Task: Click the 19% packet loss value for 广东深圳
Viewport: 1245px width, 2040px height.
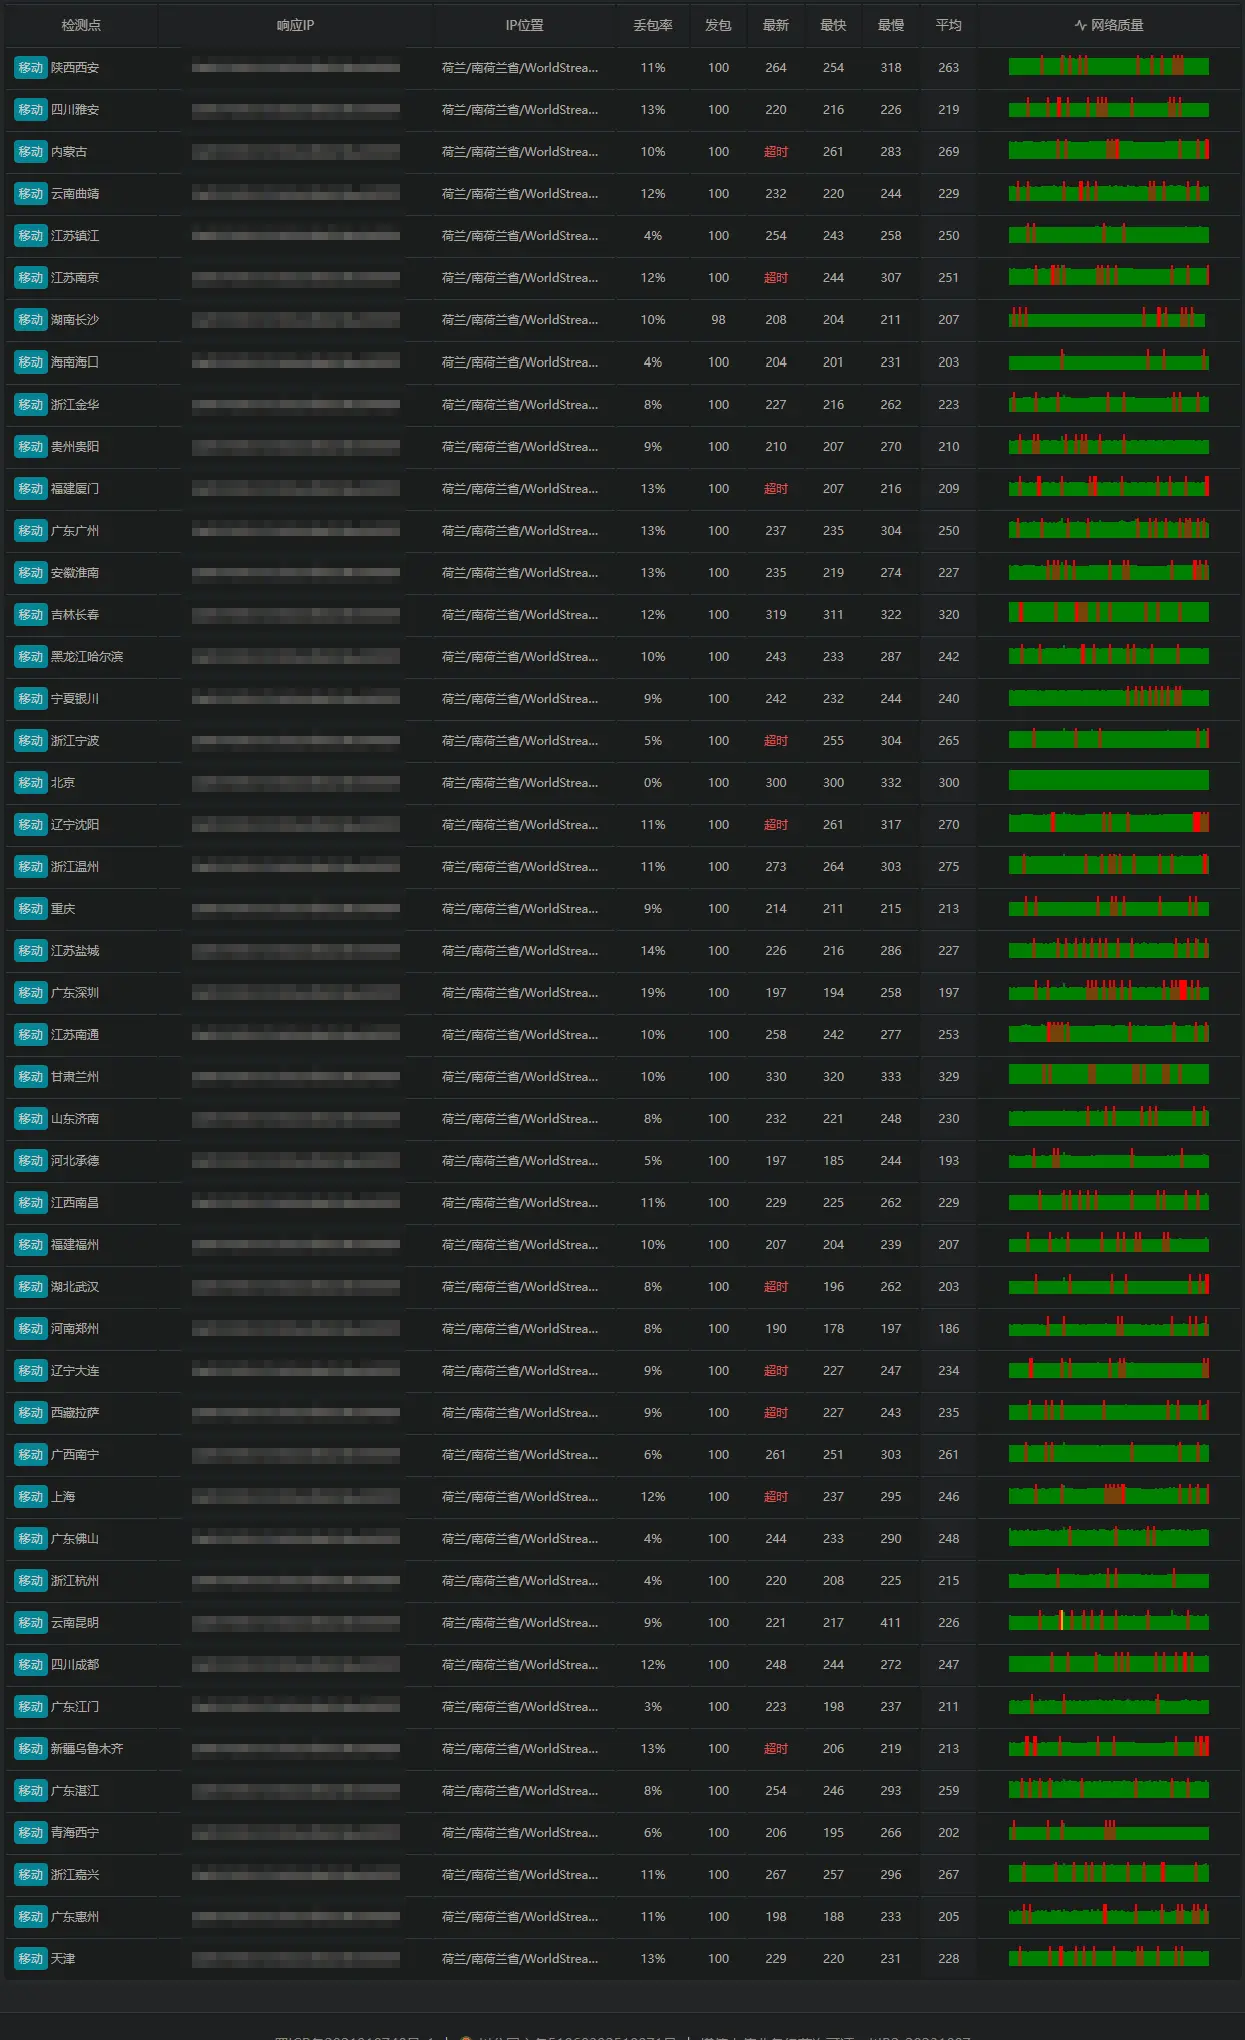Action: (x=652, y=993)
